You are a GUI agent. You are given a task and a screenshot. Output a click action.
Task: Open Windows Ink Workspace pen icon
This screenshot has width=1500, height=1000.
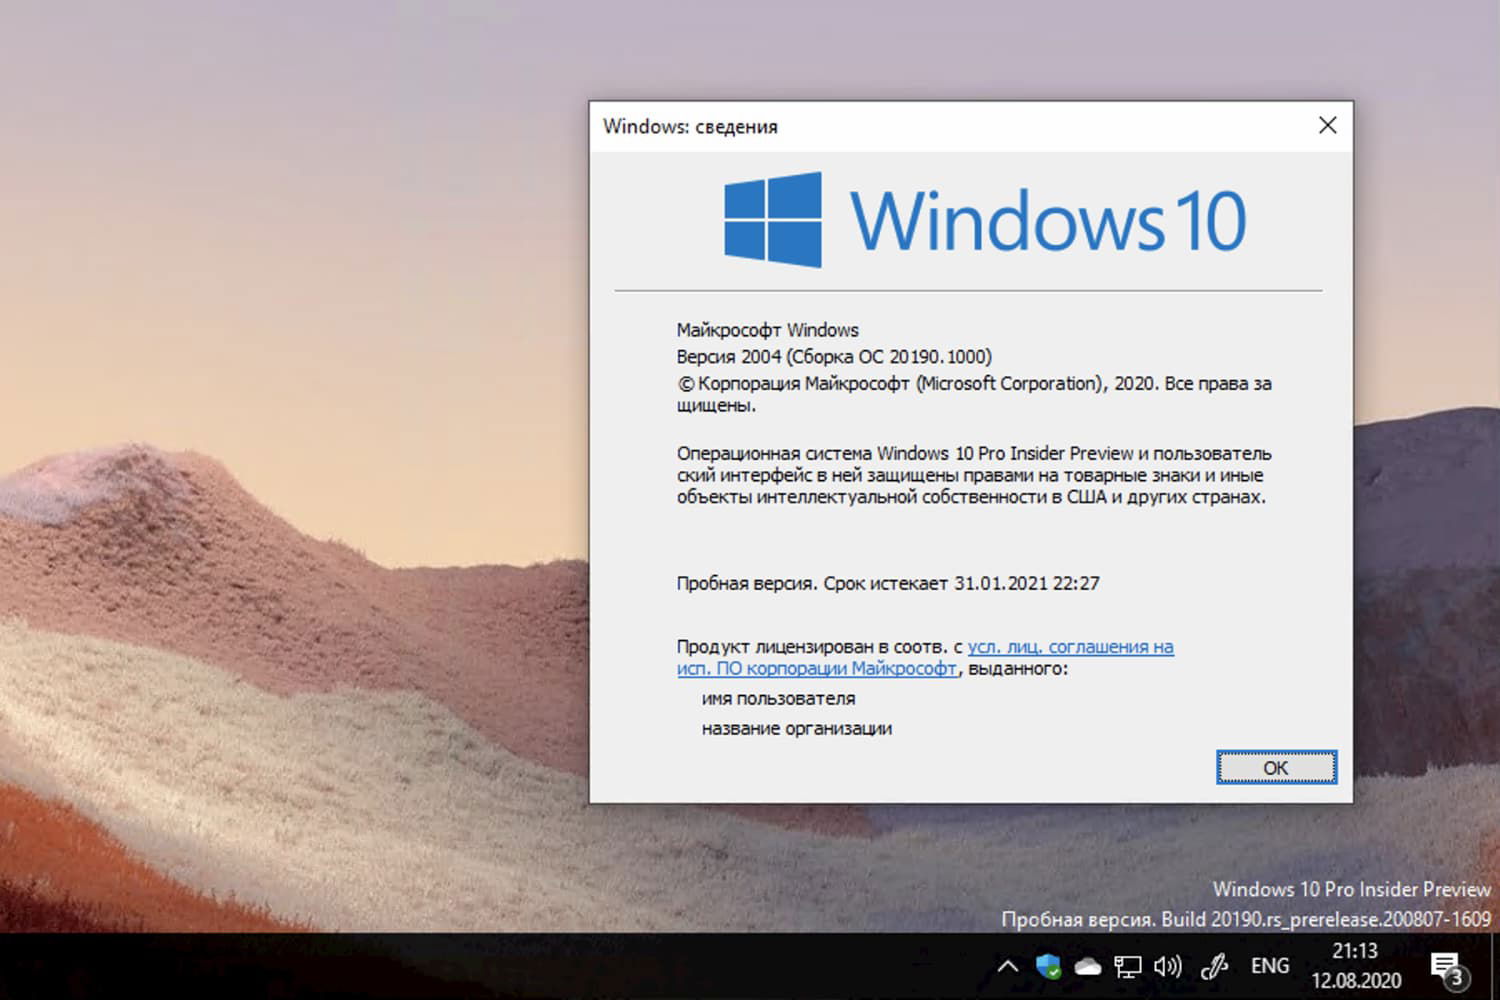(x=1213, y=966)
